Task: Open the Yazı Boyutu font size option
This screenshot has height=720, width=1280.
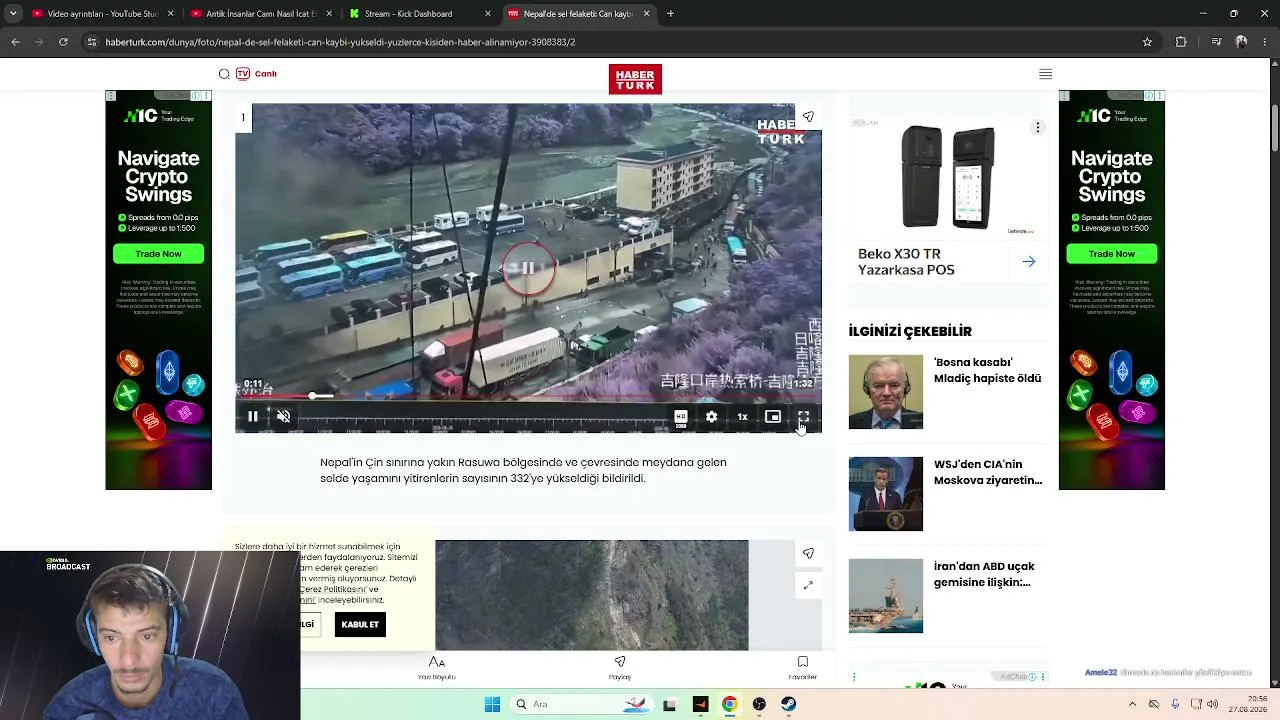Action: click(437, 668)
